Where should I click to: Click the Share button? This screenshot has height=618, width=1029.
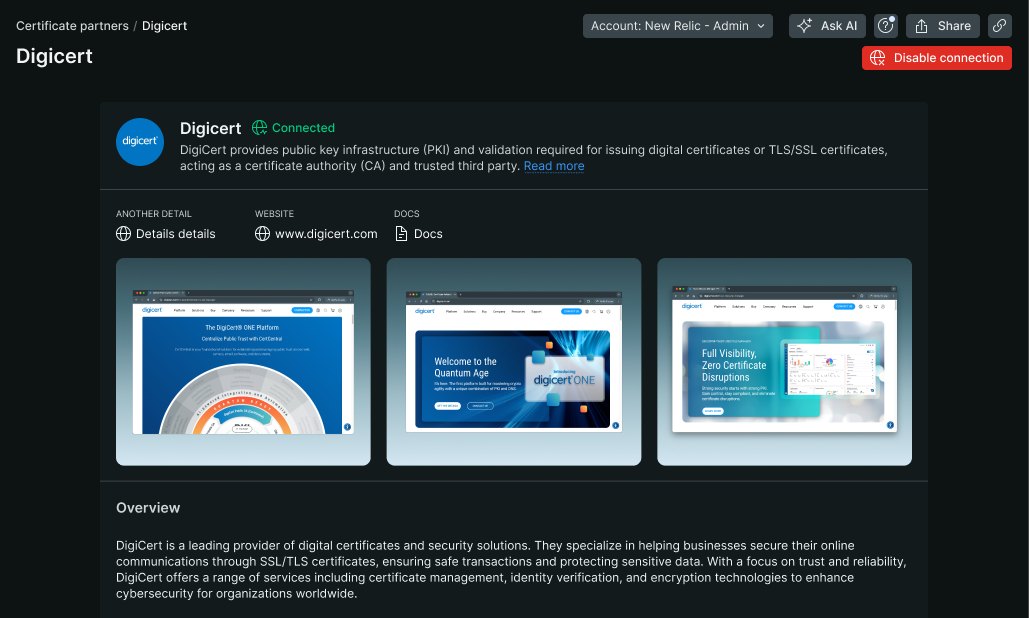[x=942, y=26]
